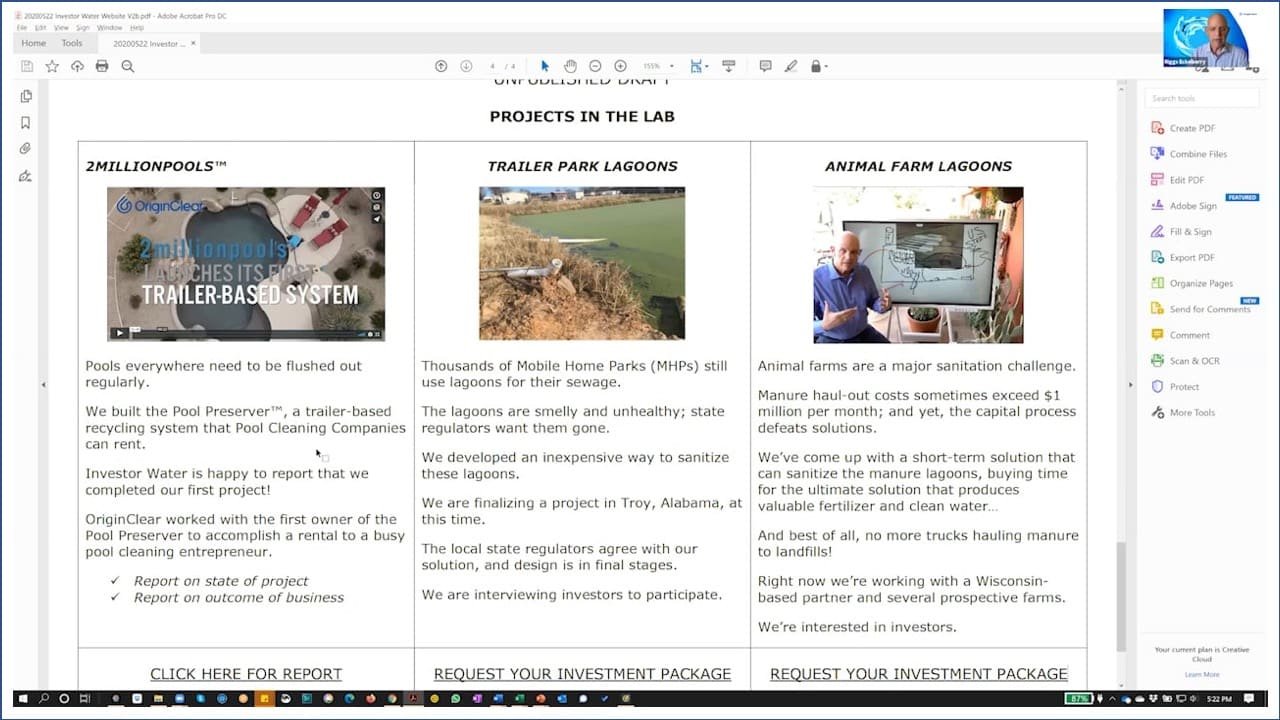The height and width of the screenshot is (720, 1280).
Task: Zoom in using the plus circle icon
Action: click(x=620, y=66)
